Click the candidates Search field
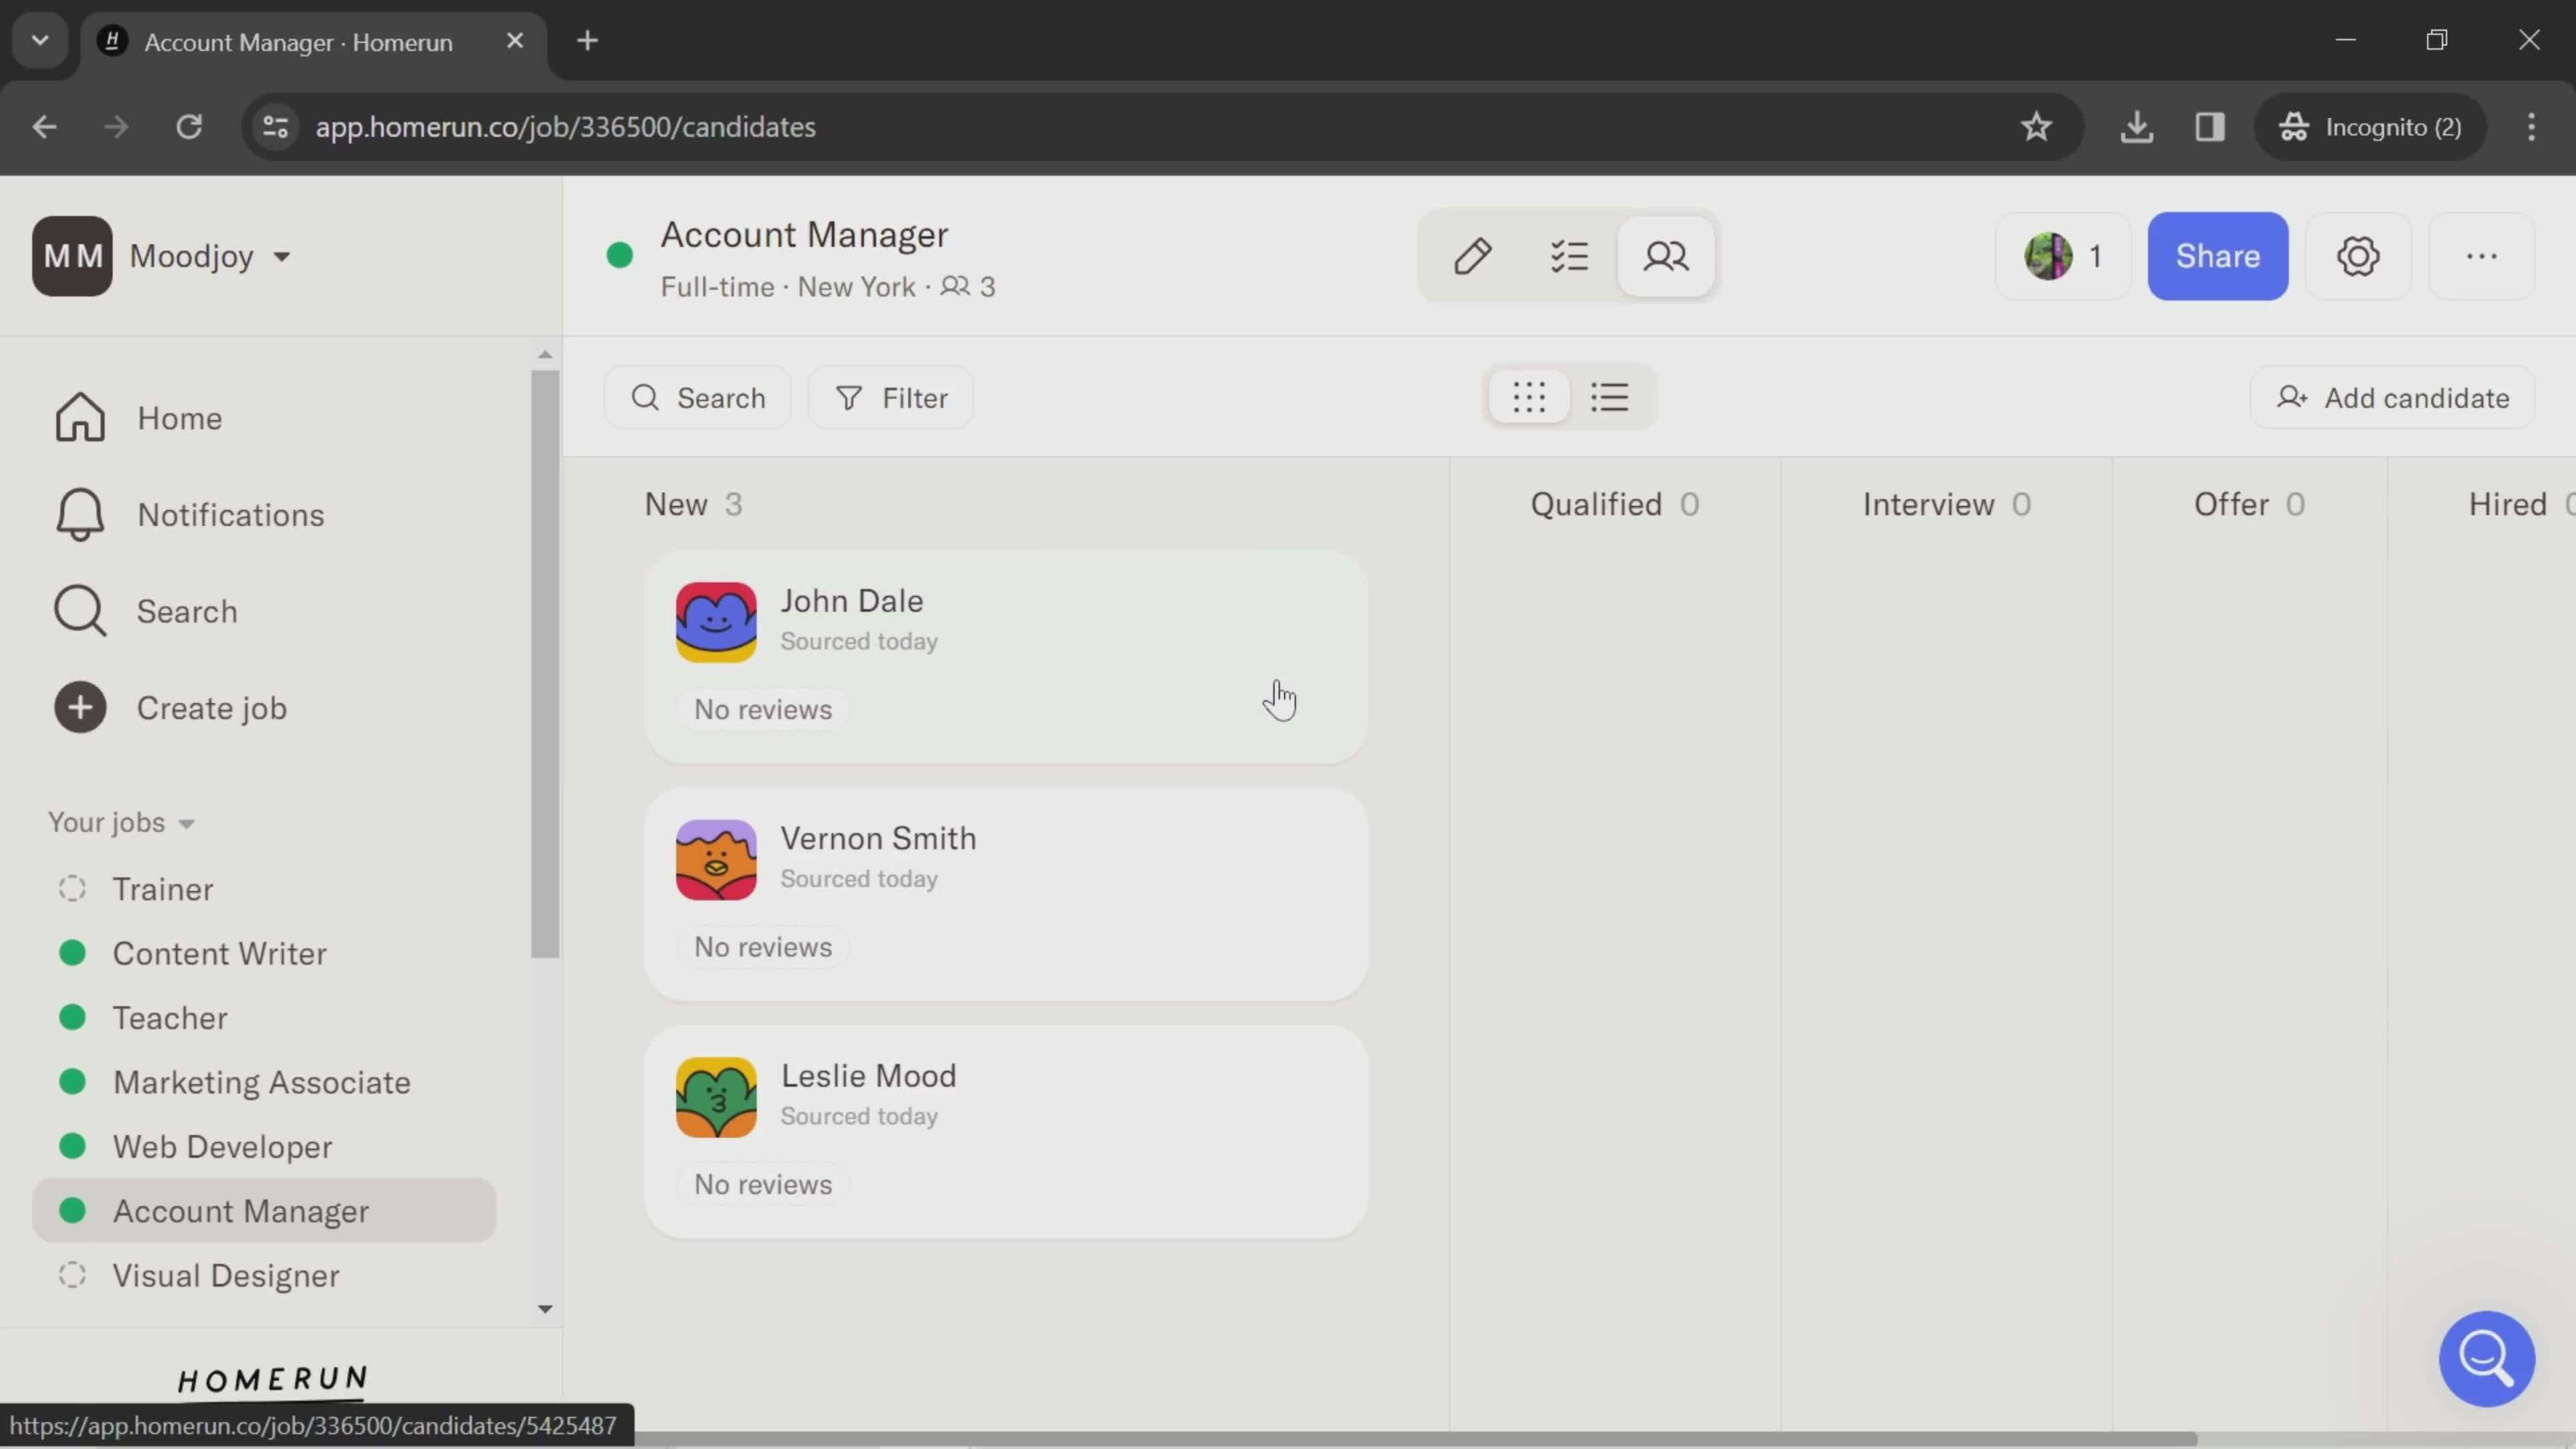 click(x=697, y=397)
